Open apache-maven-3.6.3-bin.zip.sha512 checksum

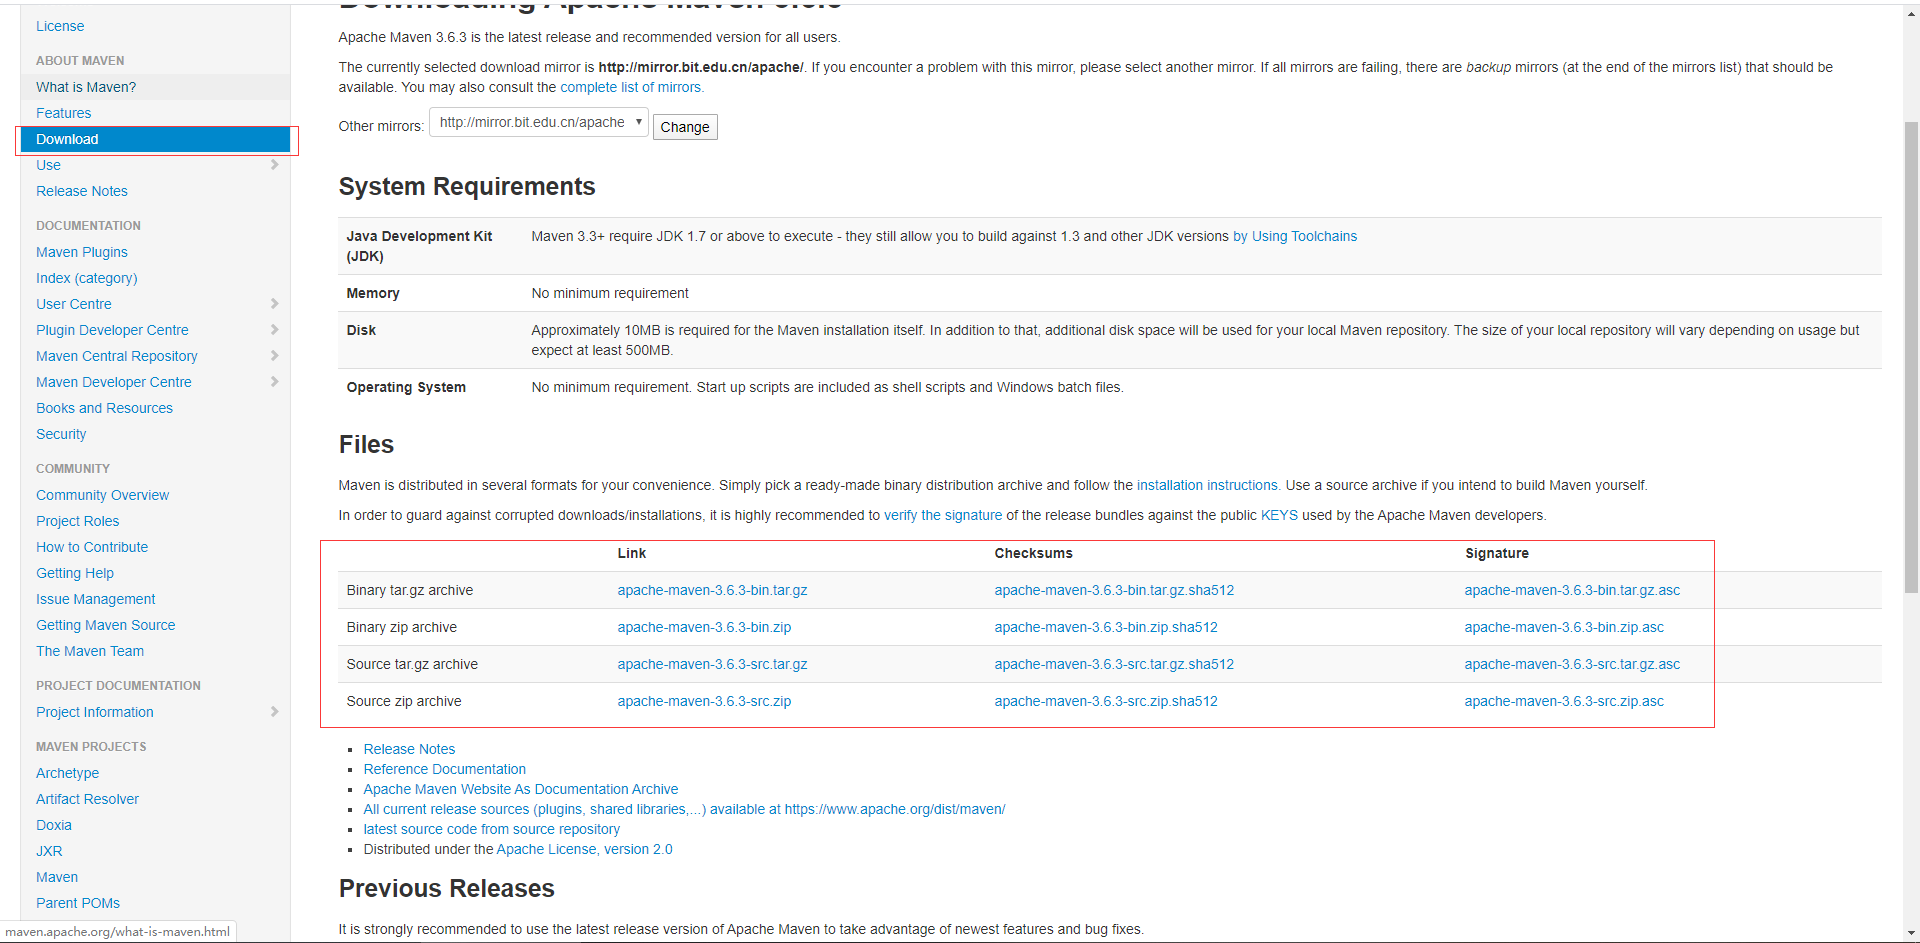pos(1106,627)
